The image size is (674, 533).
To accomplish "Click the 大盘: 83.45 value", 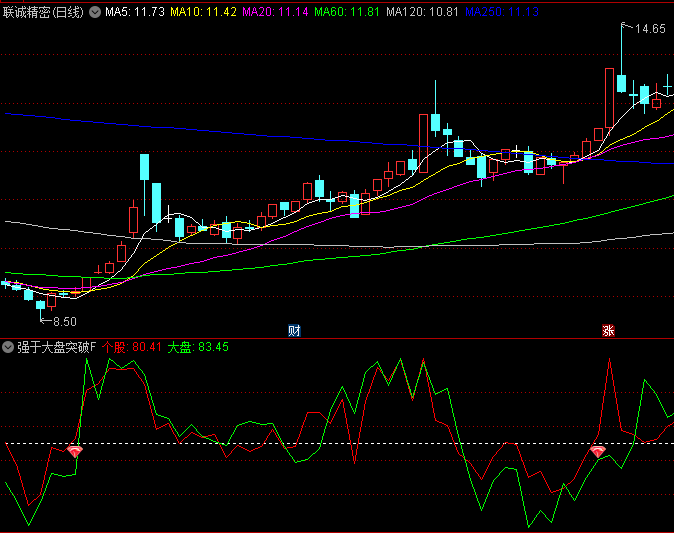I will tap(198, 347).
